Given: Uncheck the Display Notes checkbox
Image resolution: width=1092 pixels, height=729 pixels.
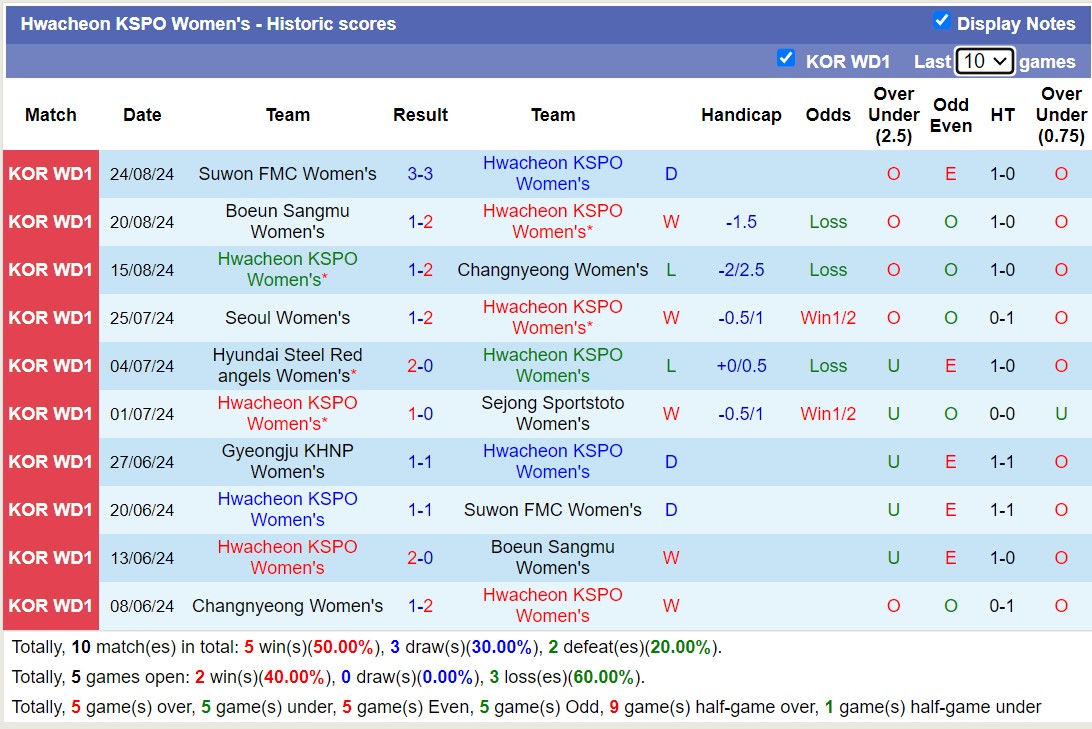Looking at the screenshot, I should pyautogui.click(x=941, y=22).
